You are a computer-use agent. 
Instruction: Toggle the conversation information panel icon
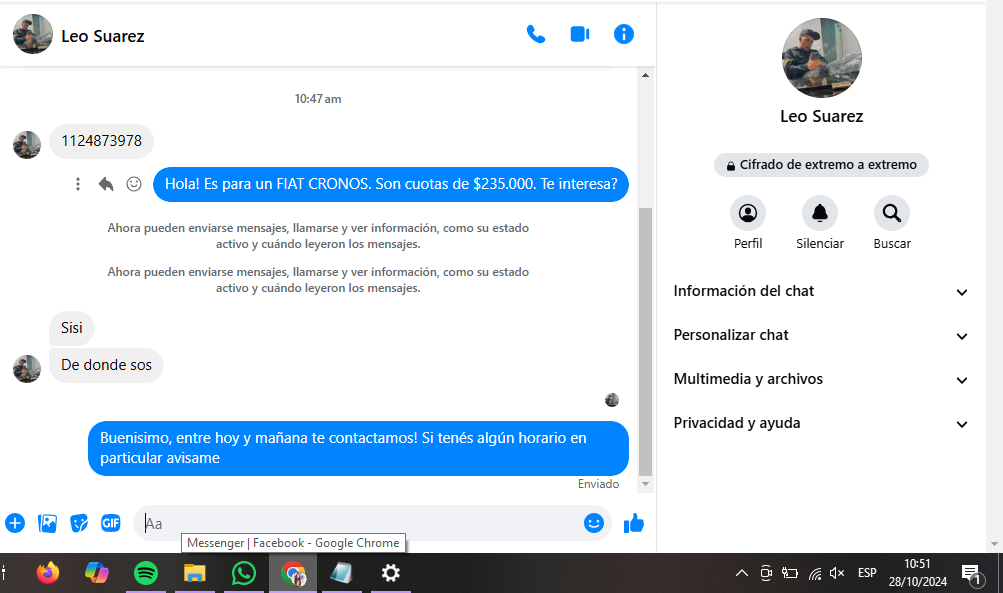pyautogui.click(x=624, y=34)
